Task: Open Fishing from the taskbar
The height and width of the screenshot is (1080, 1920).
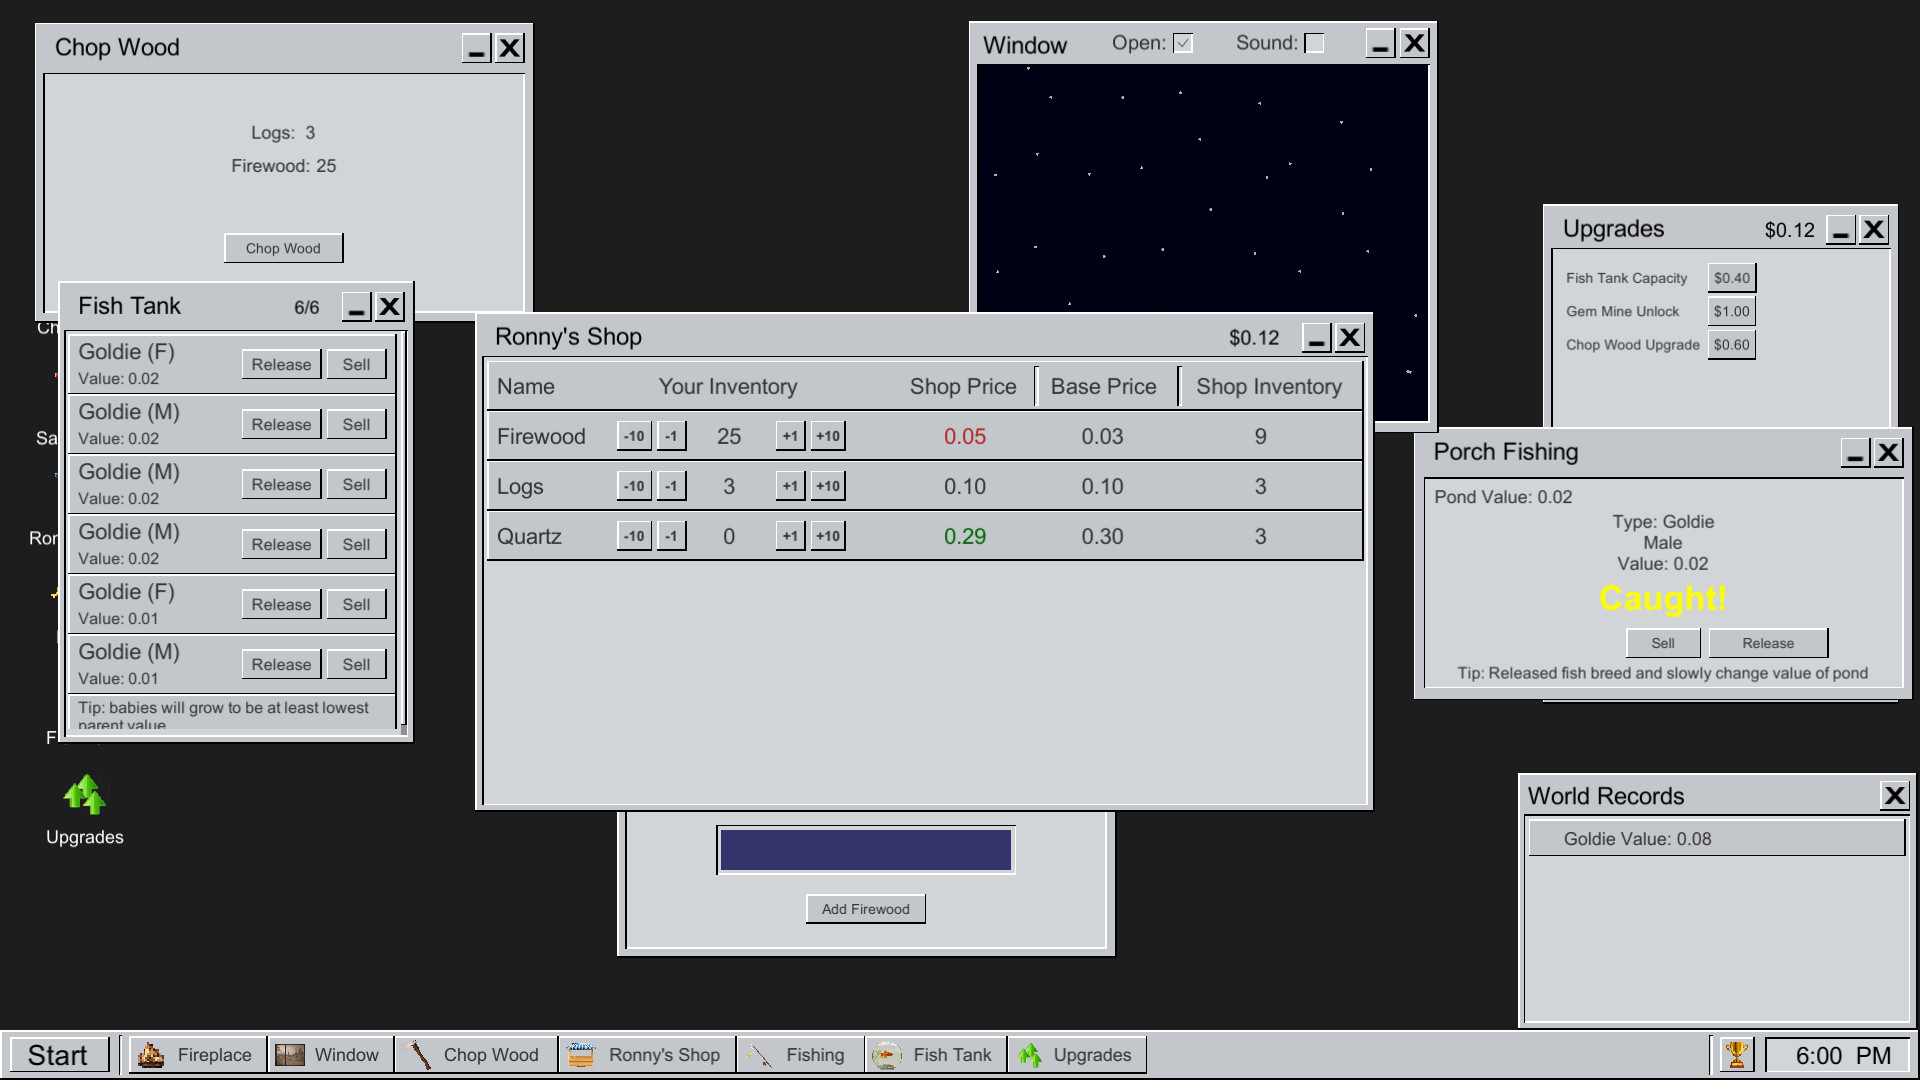Action: (799, 1055)
